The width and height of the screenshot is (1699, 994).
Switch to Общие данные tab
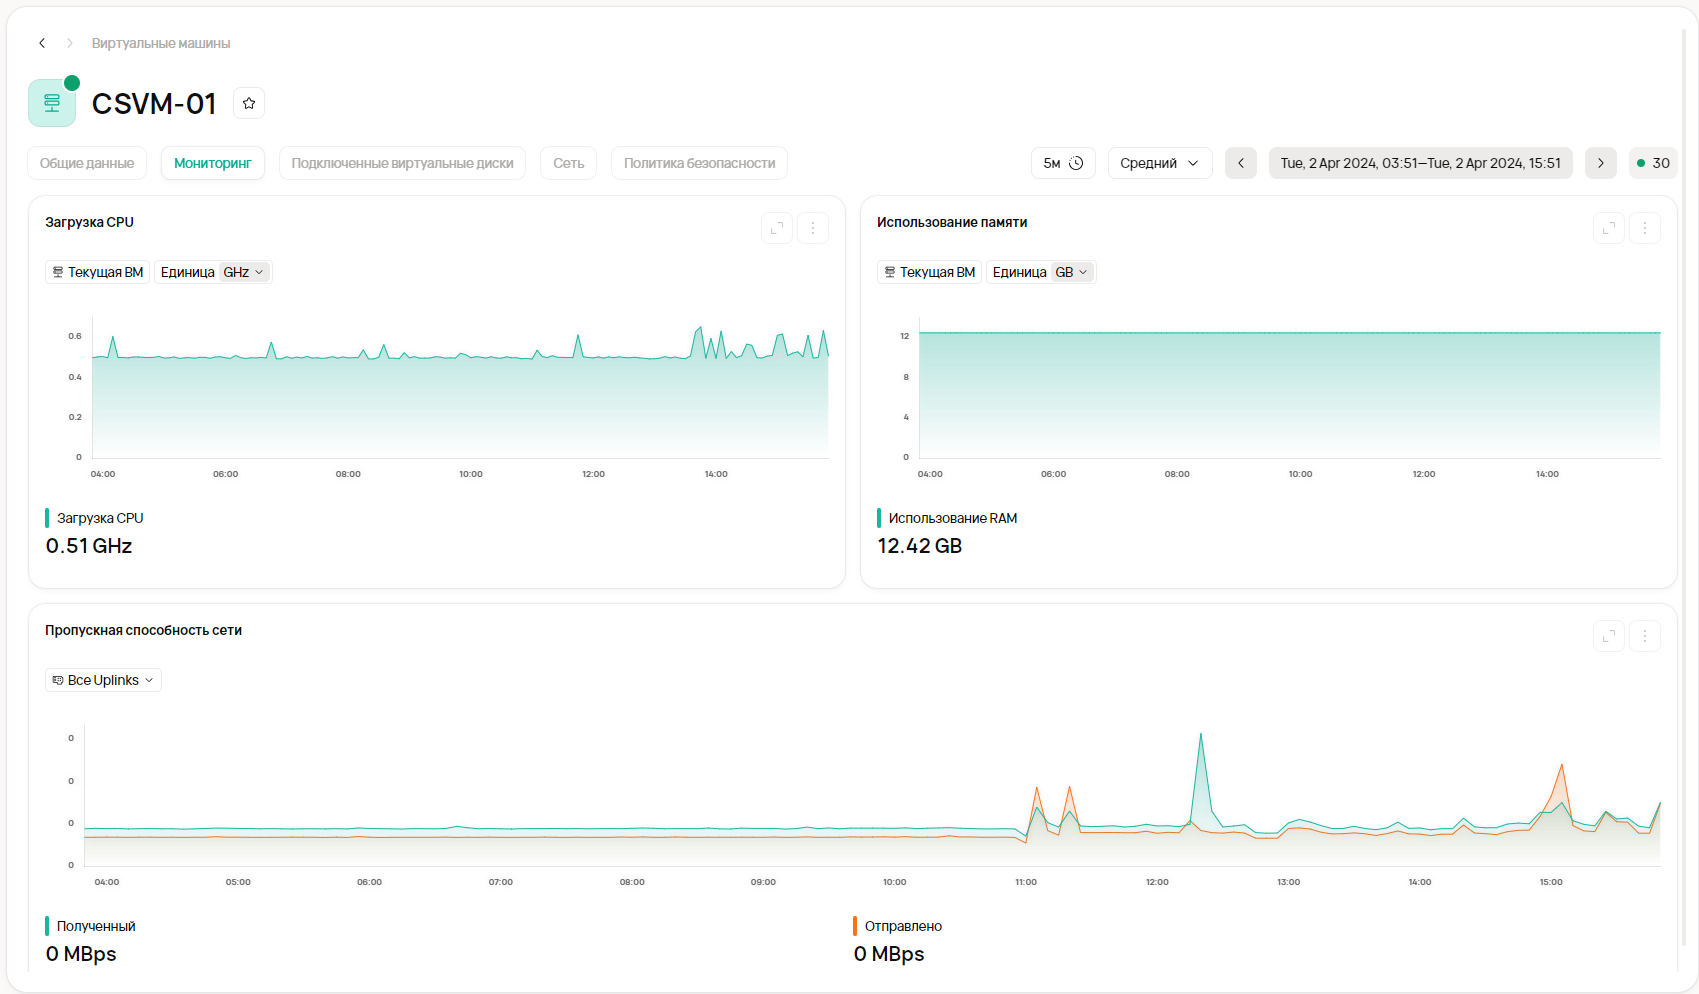coord(87,163)
